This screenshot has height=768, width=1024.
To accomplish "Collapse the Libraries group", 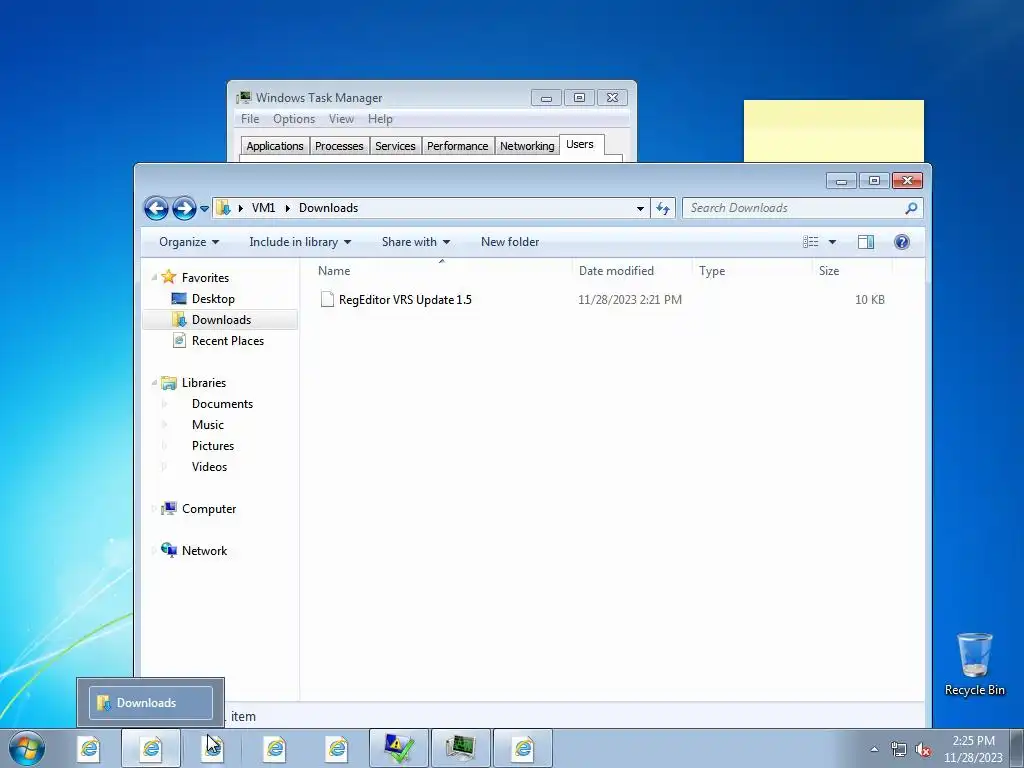I will tap(154, 383).
